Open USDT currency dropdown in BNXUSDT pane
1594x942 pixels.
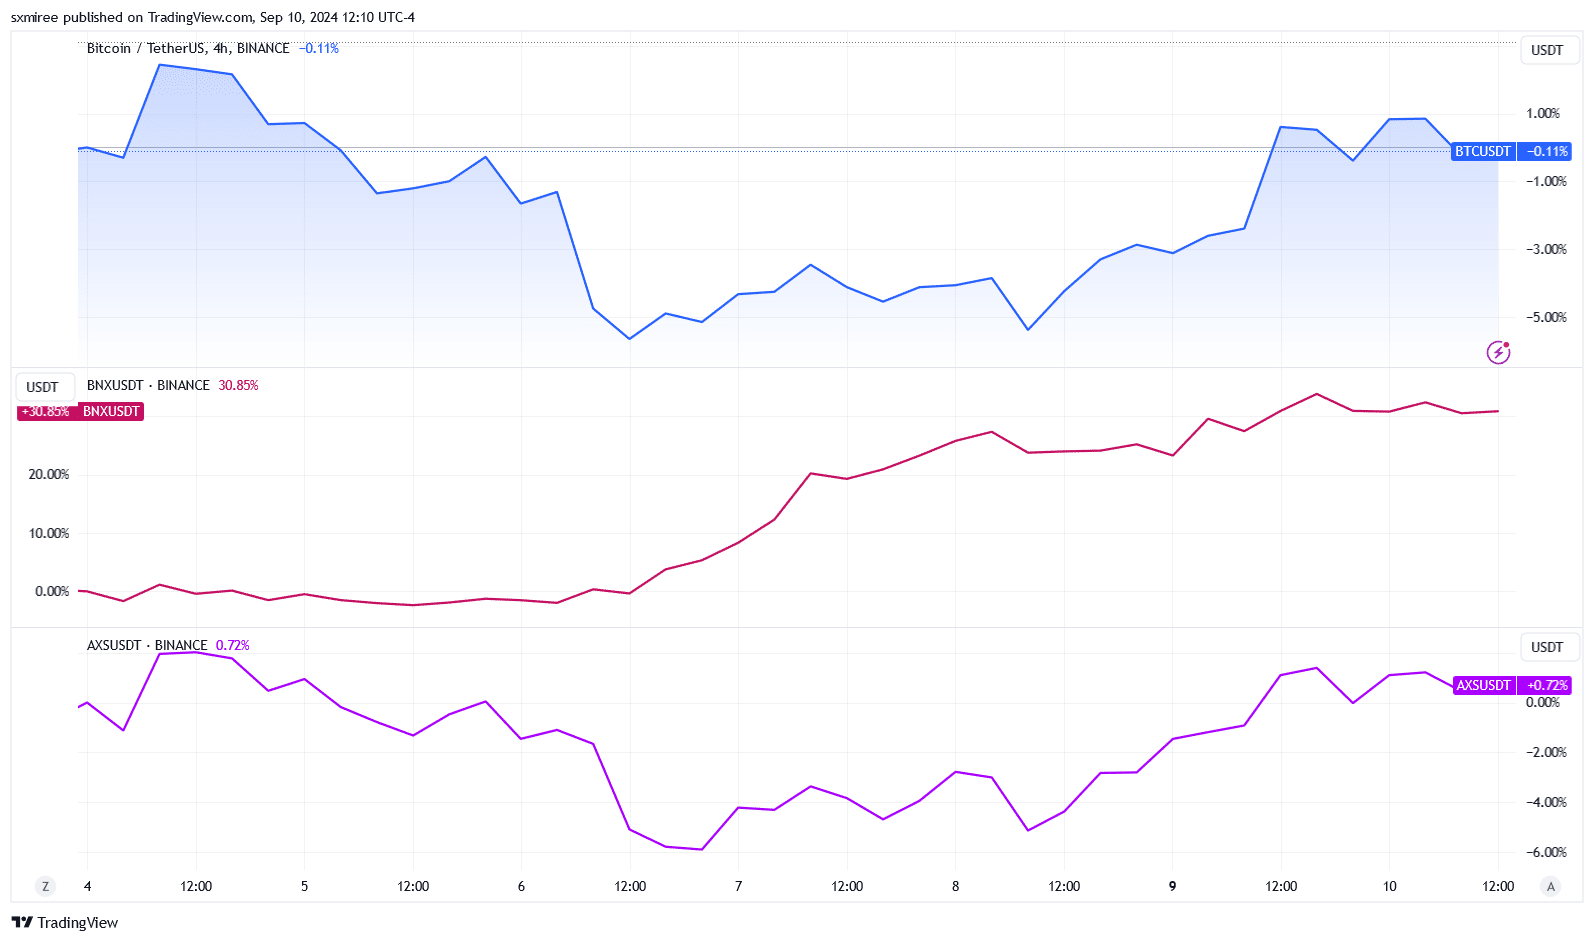pos(42,387)
